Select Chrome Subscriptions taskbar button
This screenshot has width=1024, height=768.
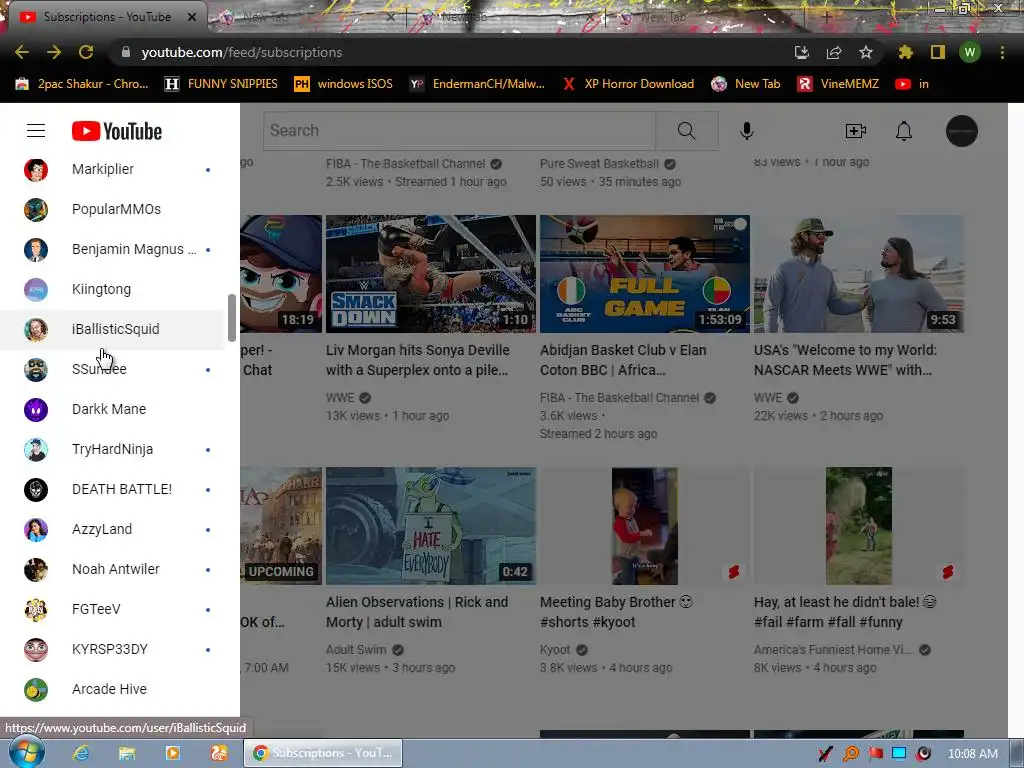coord(323,753)
